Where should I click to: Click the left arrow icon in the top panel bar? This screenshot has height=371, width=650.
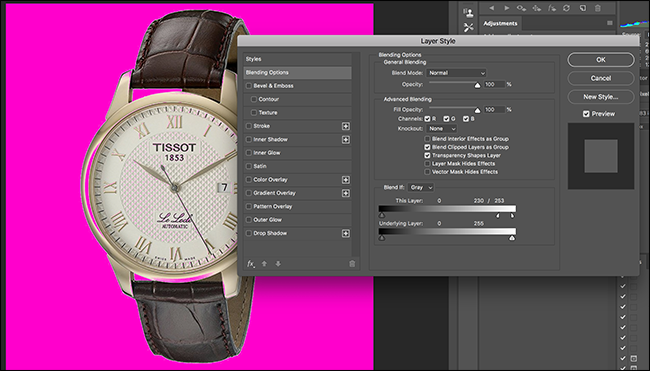pyautogui.click(x=492, y=8)
